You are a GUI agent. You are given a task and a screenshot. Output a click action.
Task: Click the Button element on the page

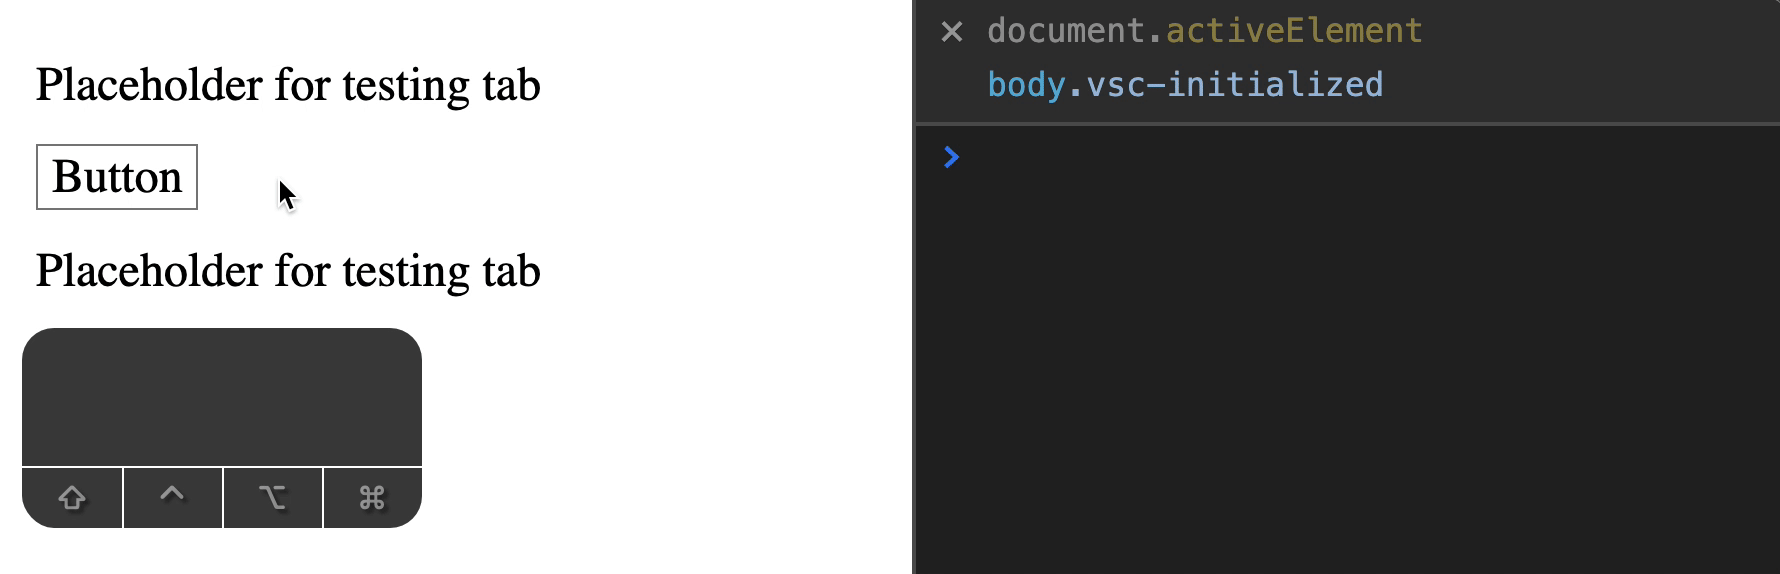pyautogui.click(x=117, y=177)
